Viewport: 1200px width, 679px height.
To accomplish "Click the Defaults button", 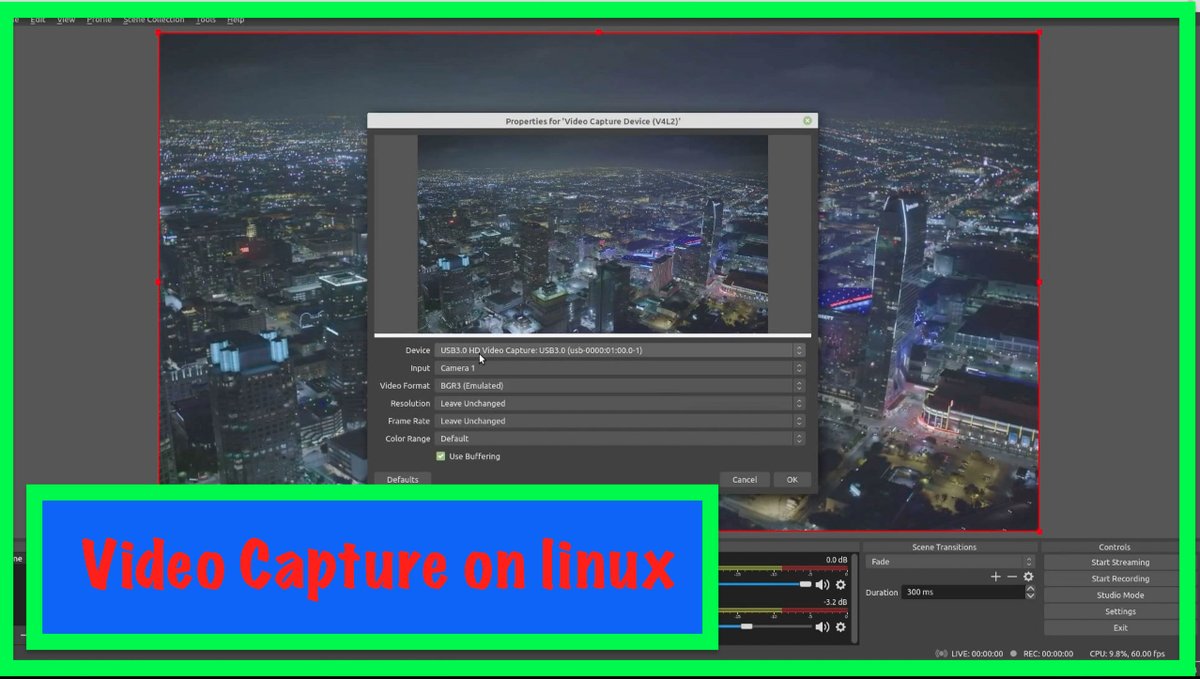I will (402, 479).
